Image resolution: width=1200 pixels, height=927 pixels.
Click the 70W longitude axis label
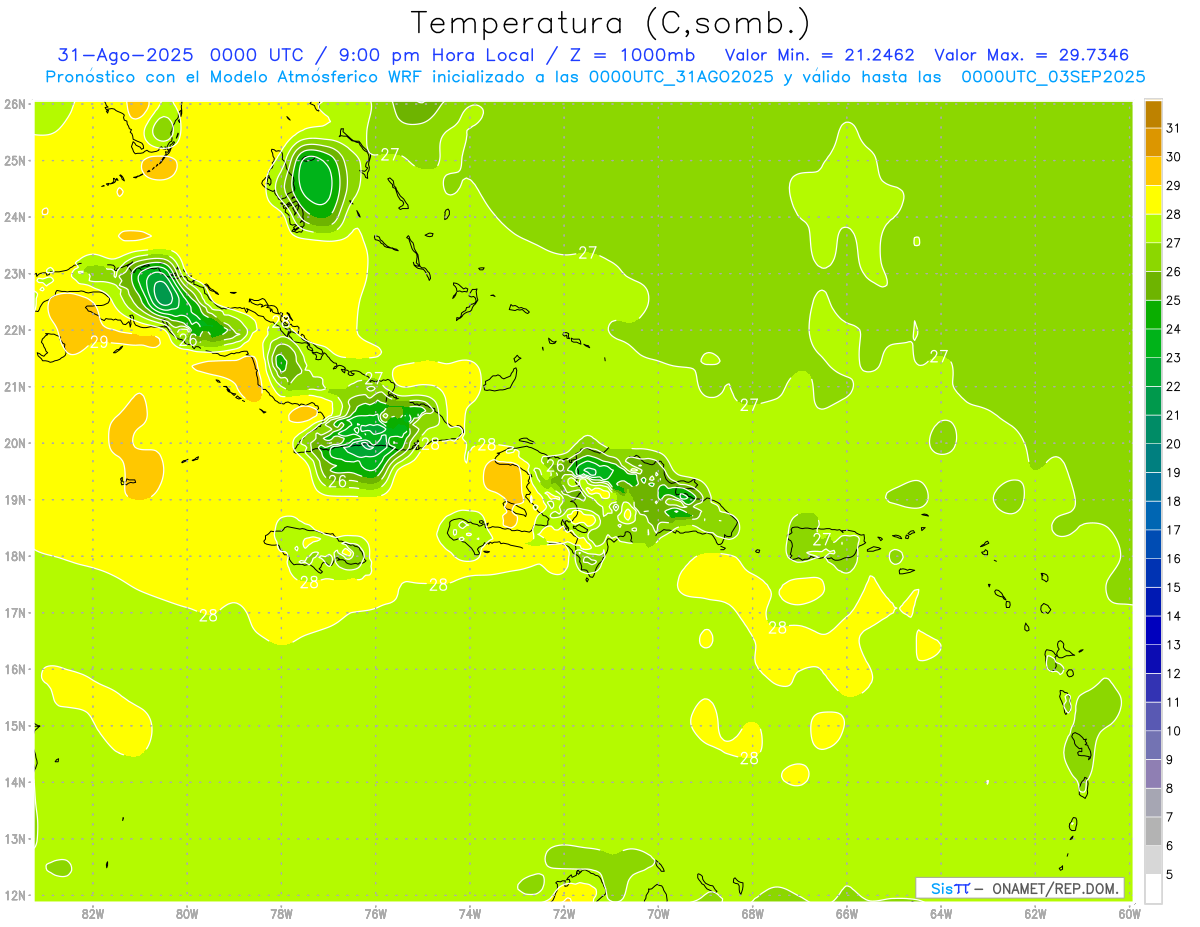tap(658, 912)
